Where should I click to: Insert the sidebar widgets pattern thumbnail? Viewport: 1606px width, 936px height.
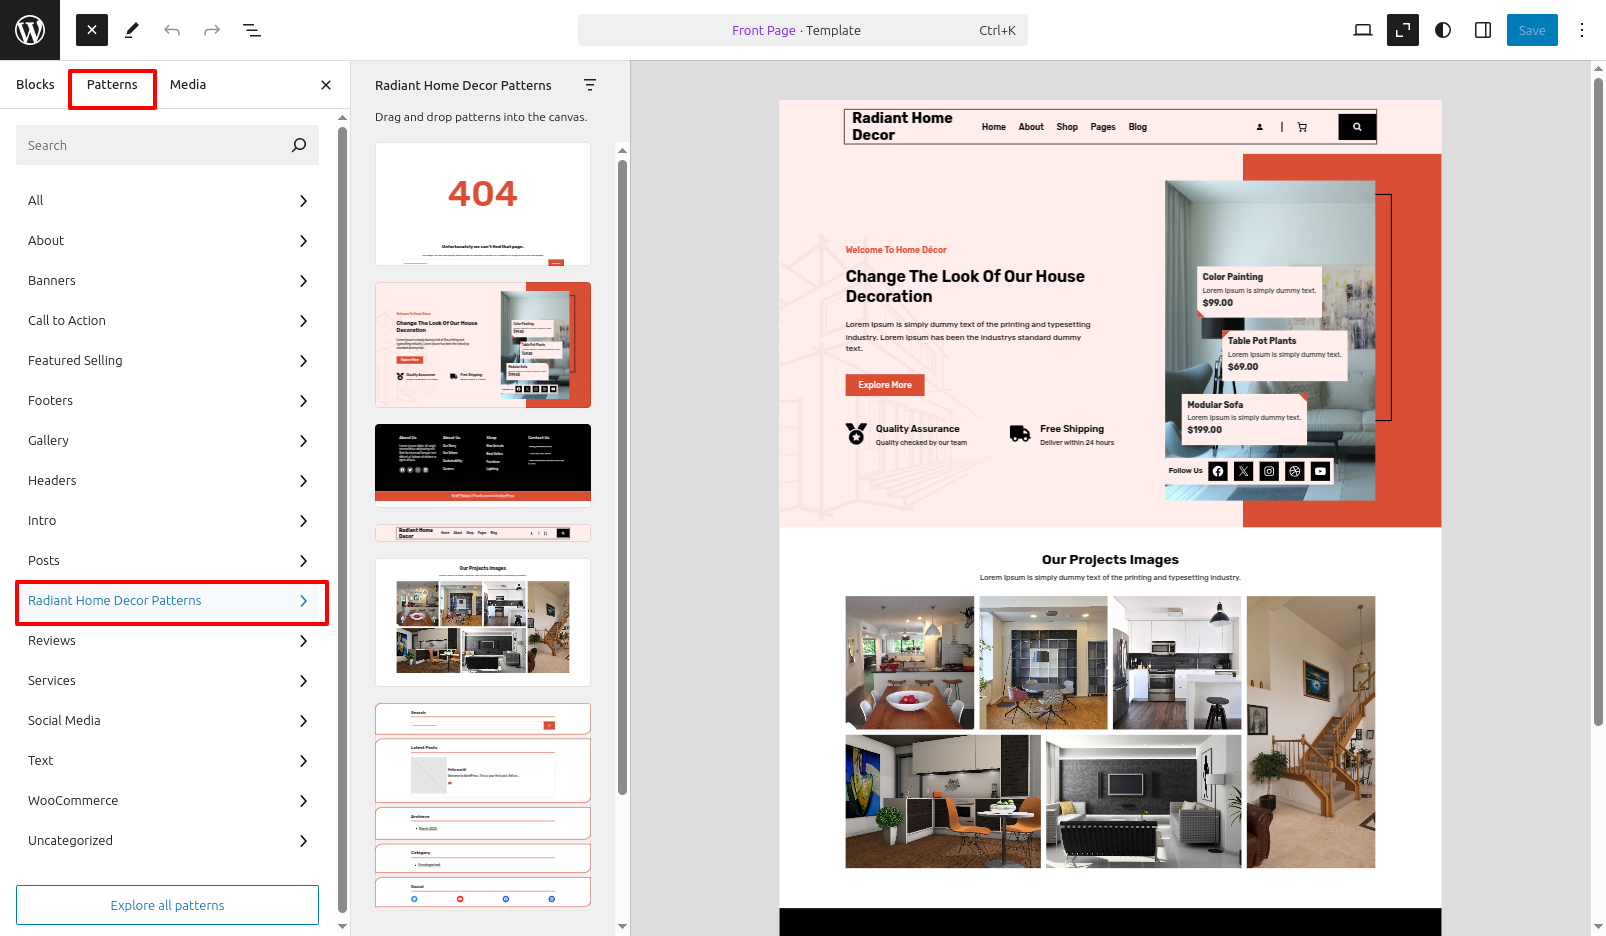click(x=483, y=806)
